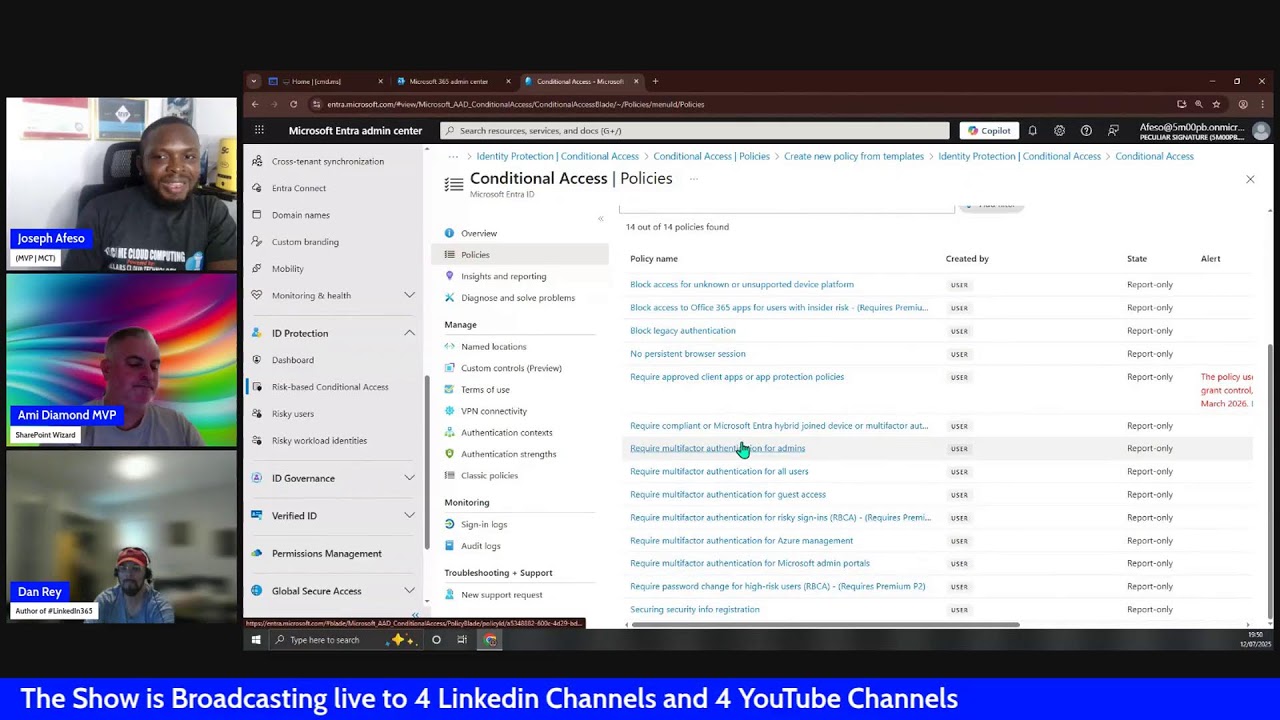Open Require multifactor authentication for Azure management
The width and height of the screenshot is (1280, 720).
[x=741, y=540]
